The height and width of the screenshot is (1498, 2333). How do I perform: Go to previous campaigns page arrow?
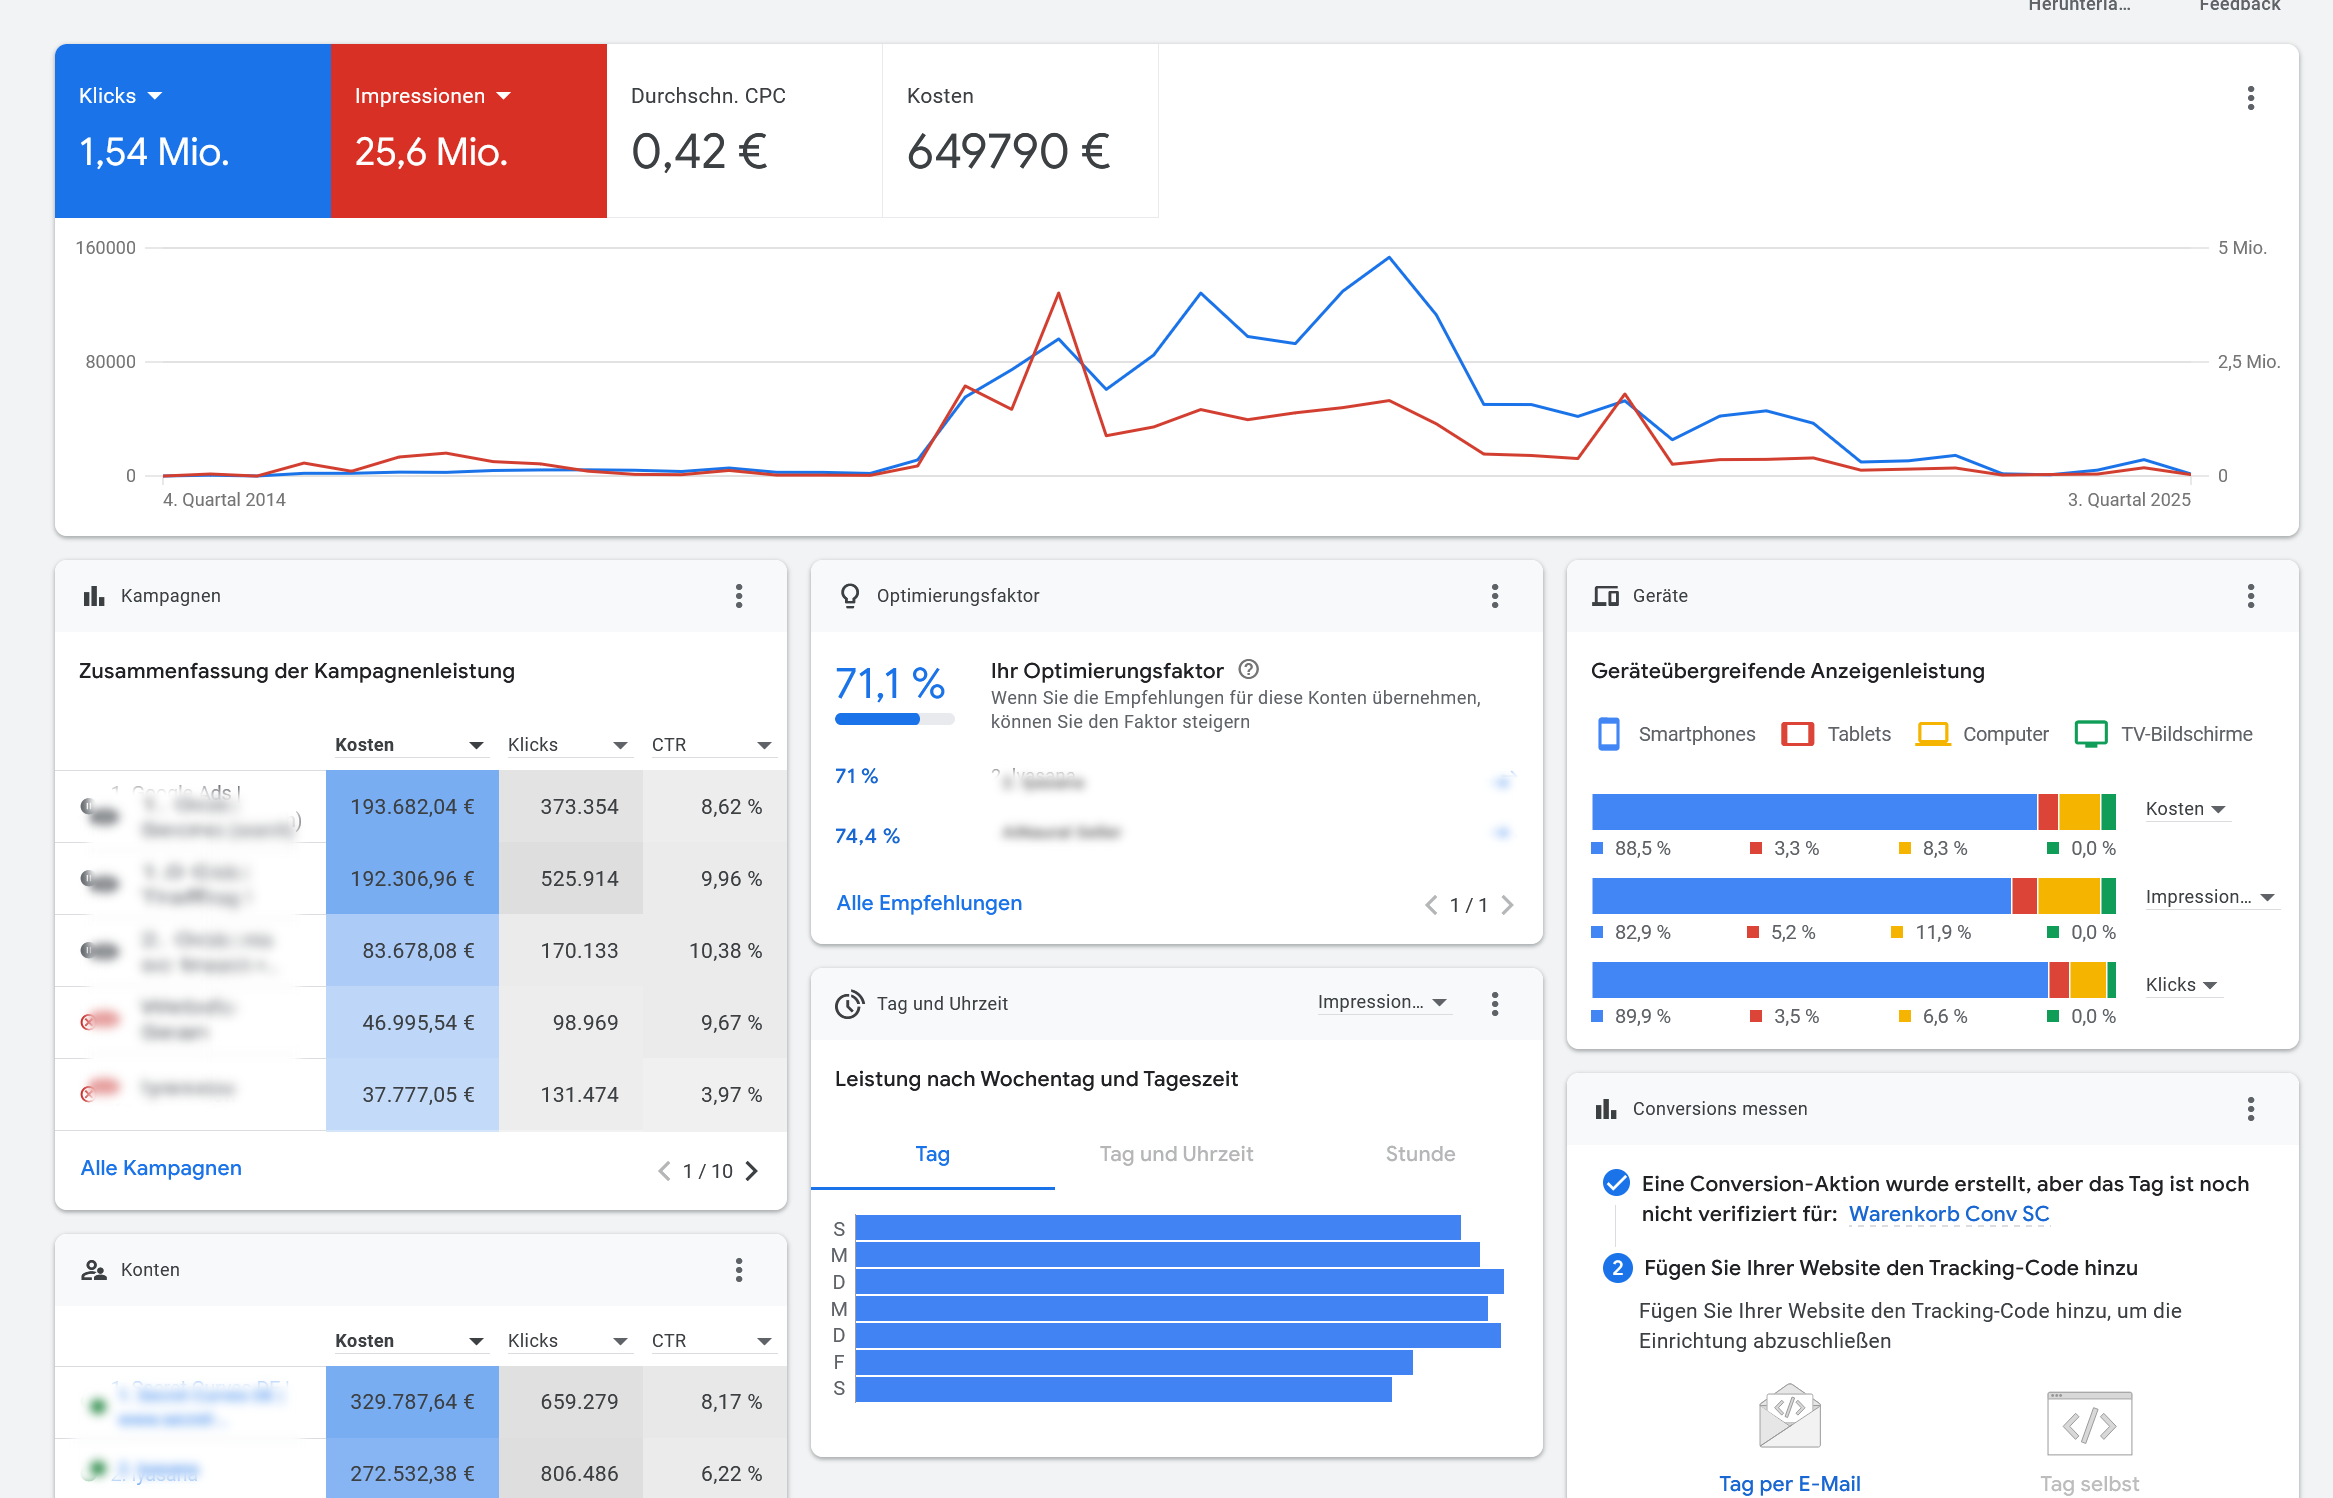664,1171
